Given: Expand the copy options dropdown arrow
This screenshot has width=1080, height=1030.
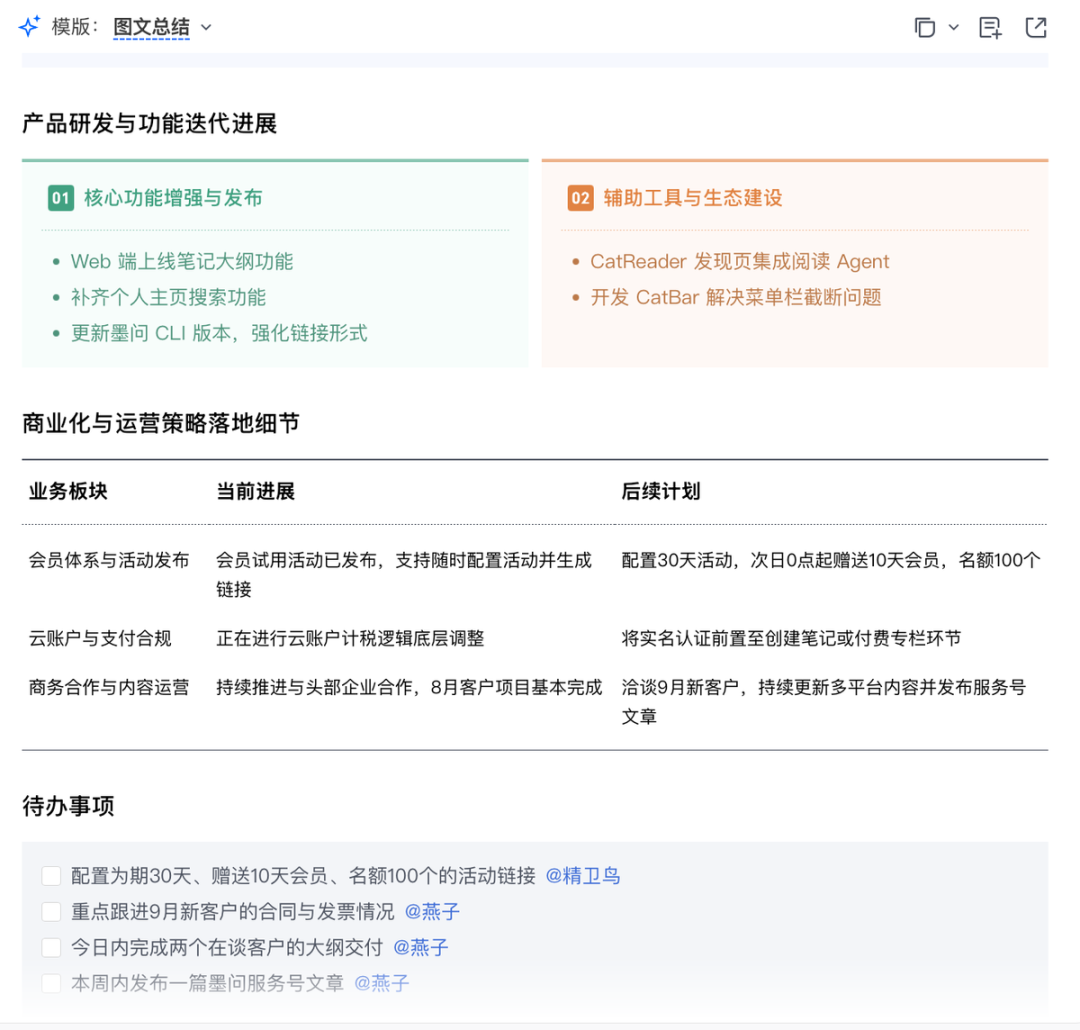Looking at the screenshot, I should [x=953, y=28].
